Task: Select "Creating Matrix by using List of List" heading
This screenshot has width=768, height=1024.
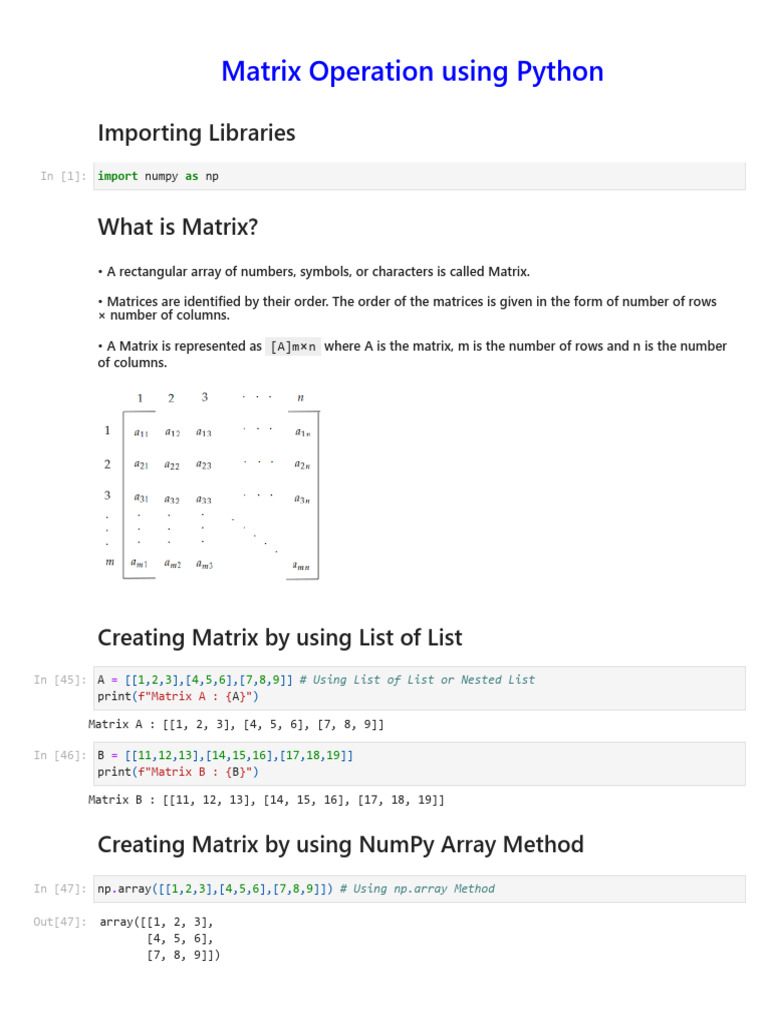Action: tap(280, 637)
